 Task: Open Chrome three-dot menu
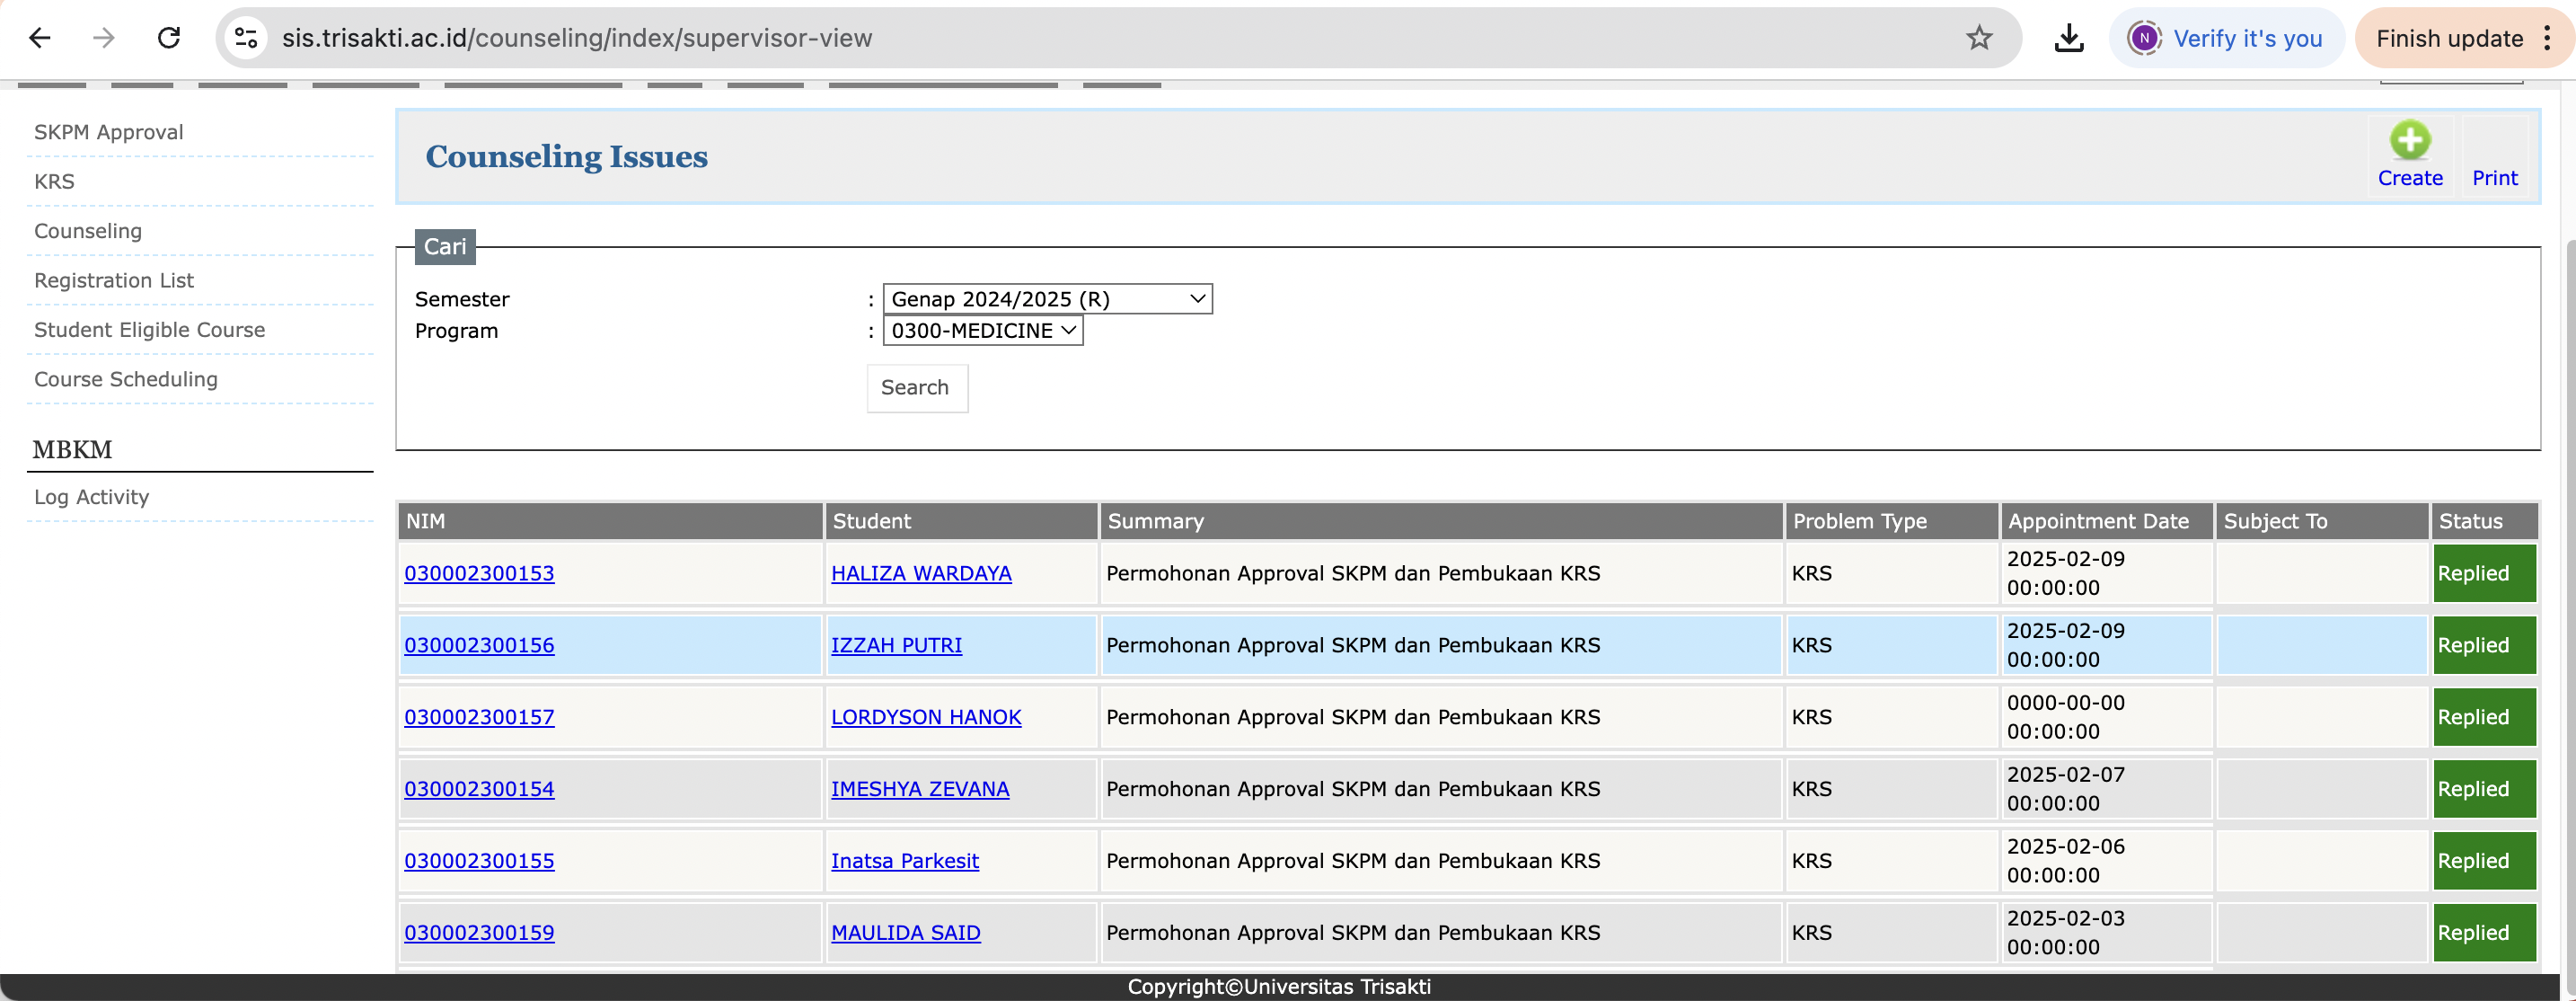(x=2547, y=38)
